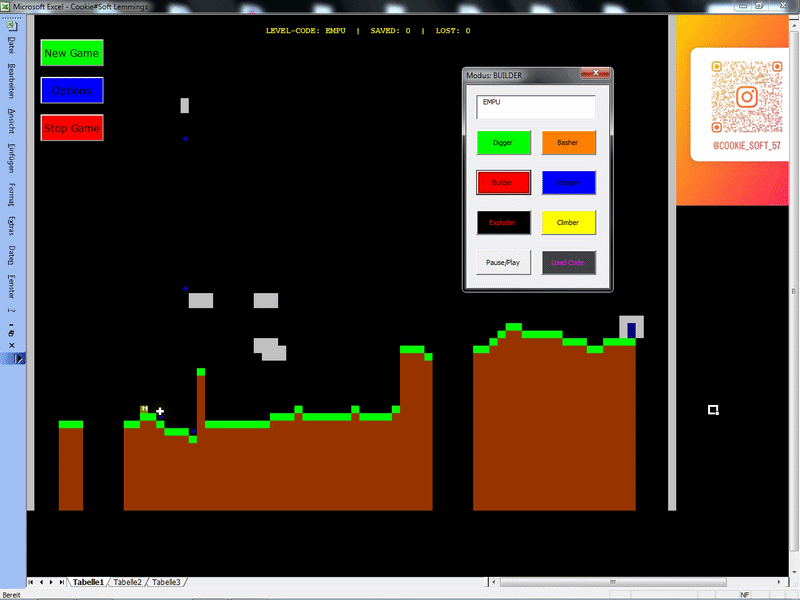800x600 pixels.
Task: Click the EMPU level code input field
Action: [536, 107]
